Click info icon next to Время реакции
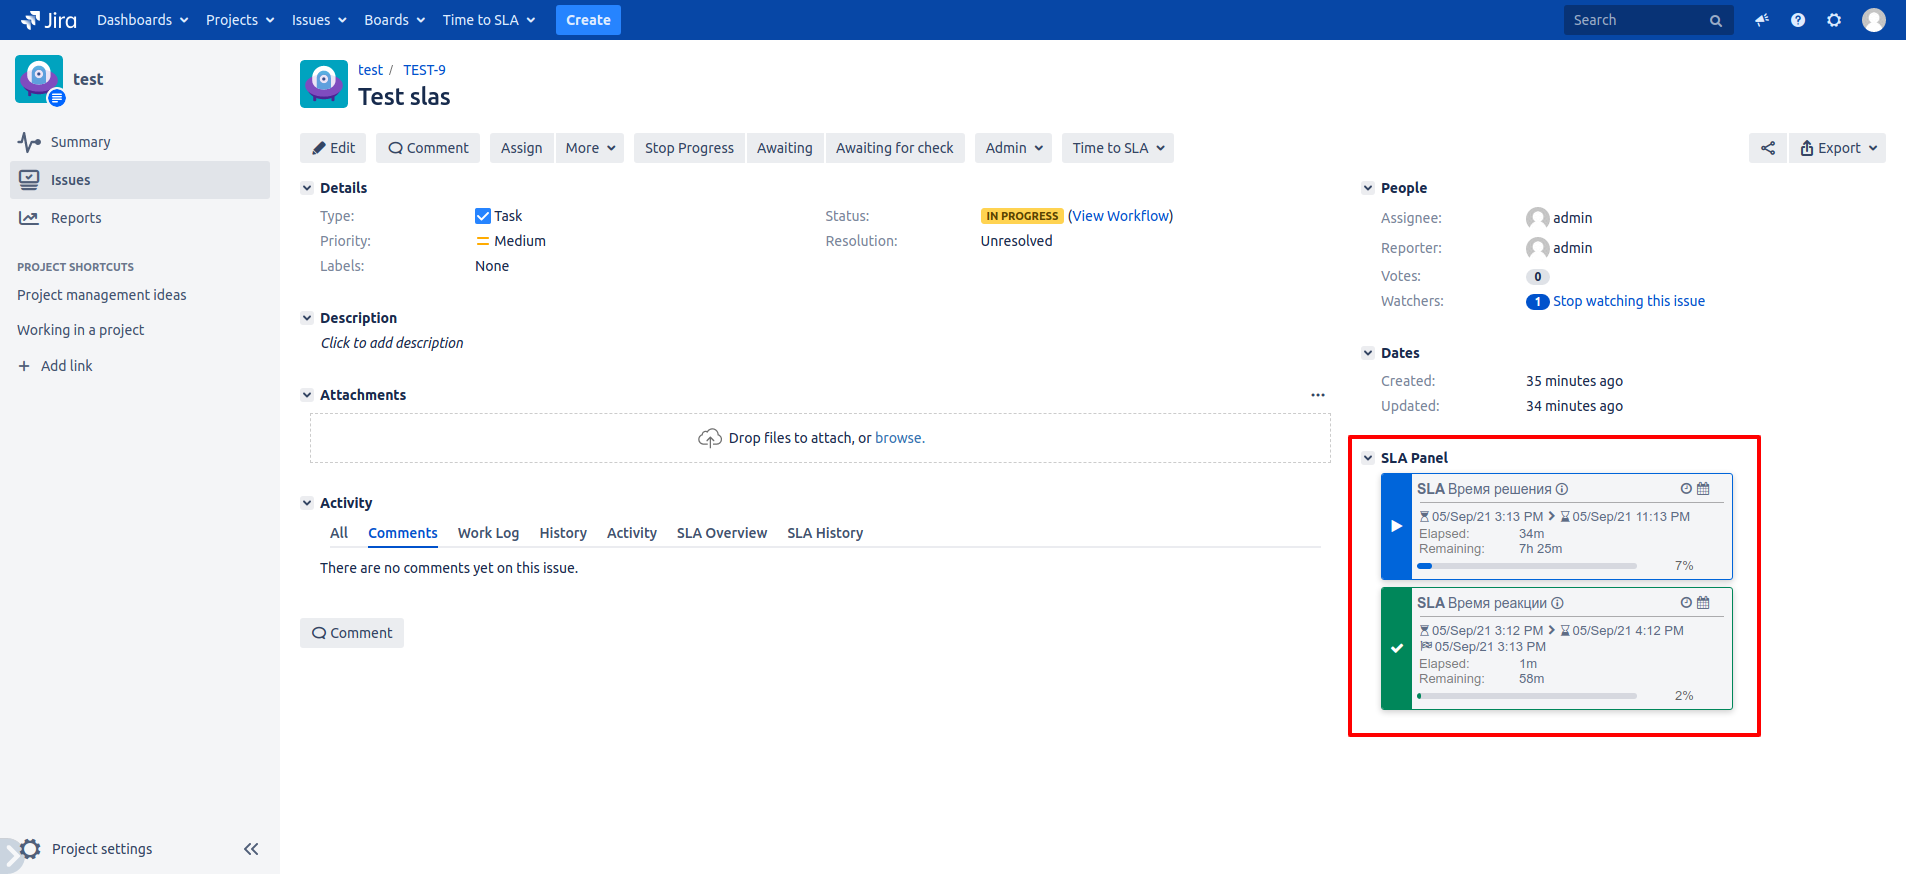Screen dimensions: 1906x874 coord(1558,603)
